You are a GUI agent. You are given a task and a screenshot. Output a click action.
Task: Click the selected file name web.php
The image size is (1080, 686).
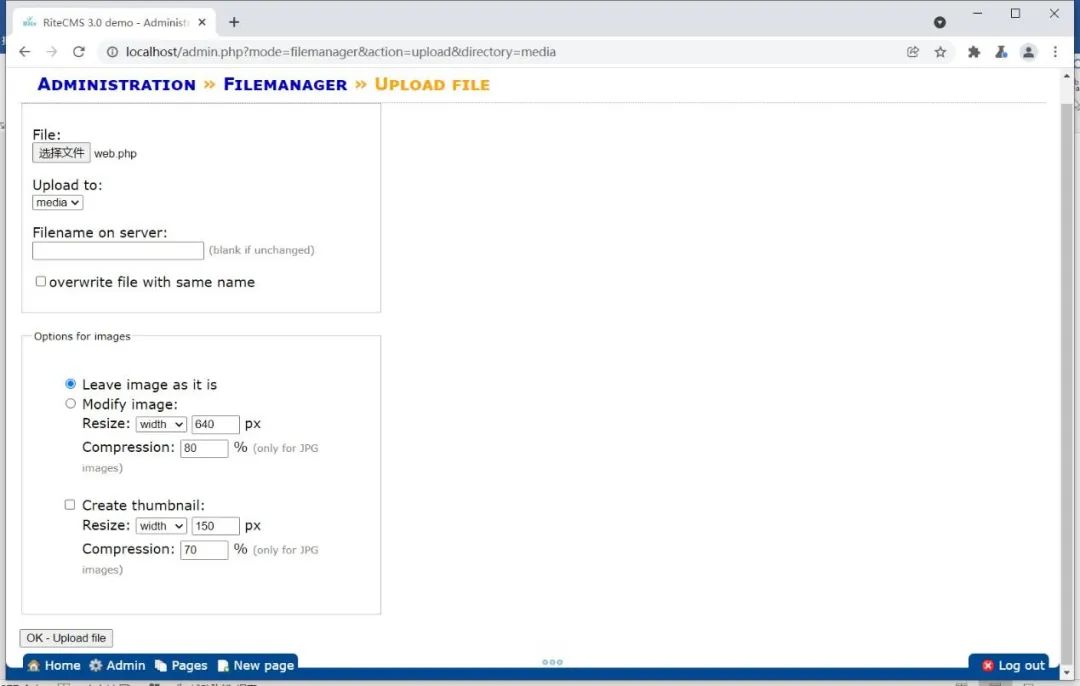click(x=115, y=154)
